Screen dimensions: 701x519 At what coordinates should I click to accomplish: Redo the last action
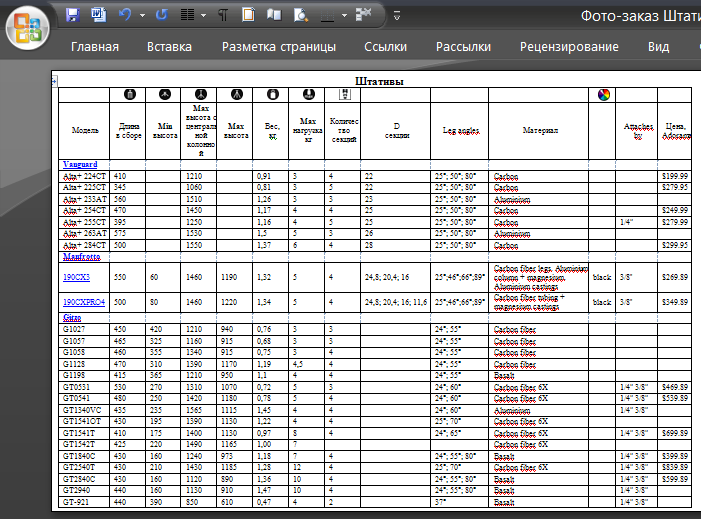(161, 15)
